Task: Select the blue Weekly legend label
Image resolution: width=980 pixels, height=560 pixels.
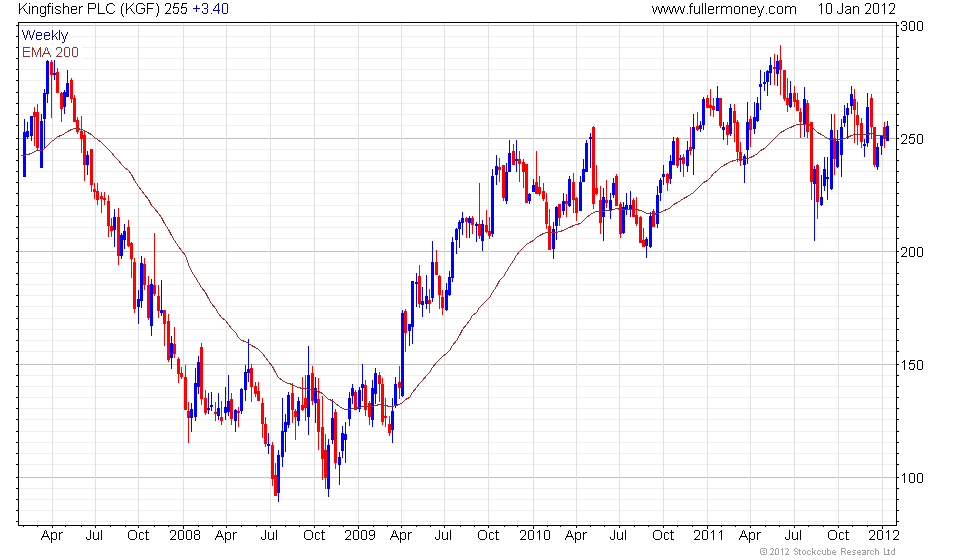Action: pos(45,36)
